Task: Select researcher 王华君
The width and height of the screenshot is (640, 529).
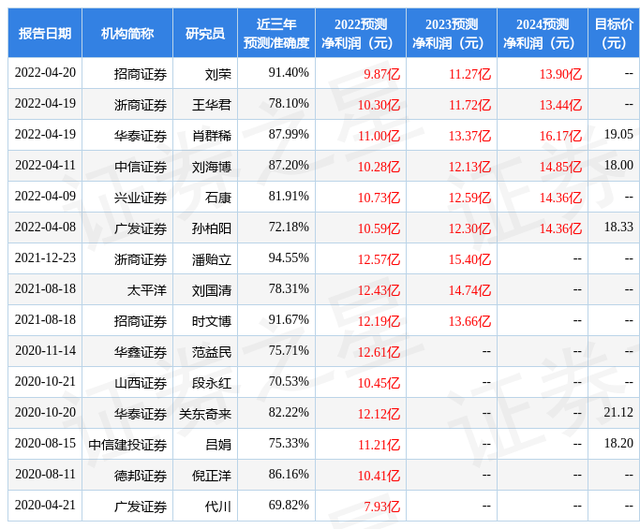Action: 211,105
